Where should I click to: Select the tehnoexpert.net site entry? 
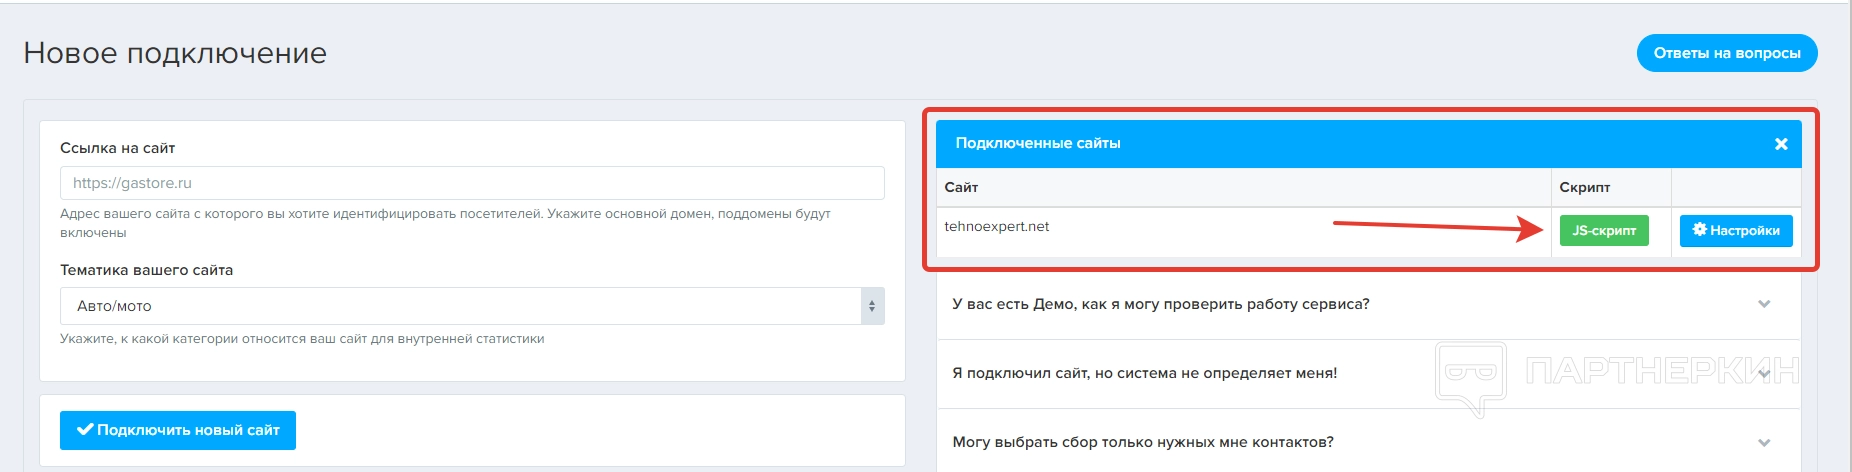point(997,227)
